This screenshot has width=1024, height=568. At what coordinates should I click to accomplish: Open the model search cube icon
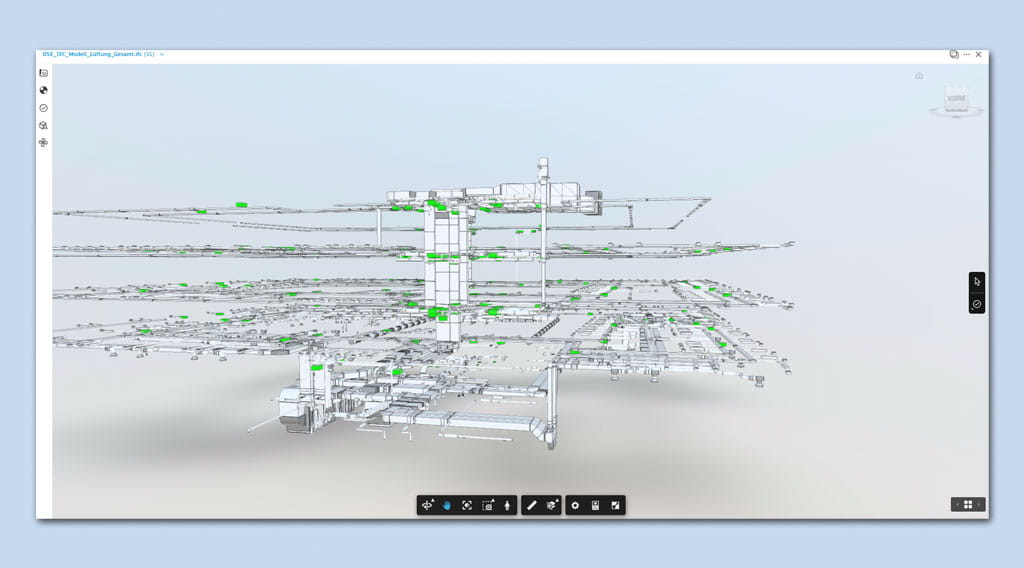pos(44,126)
